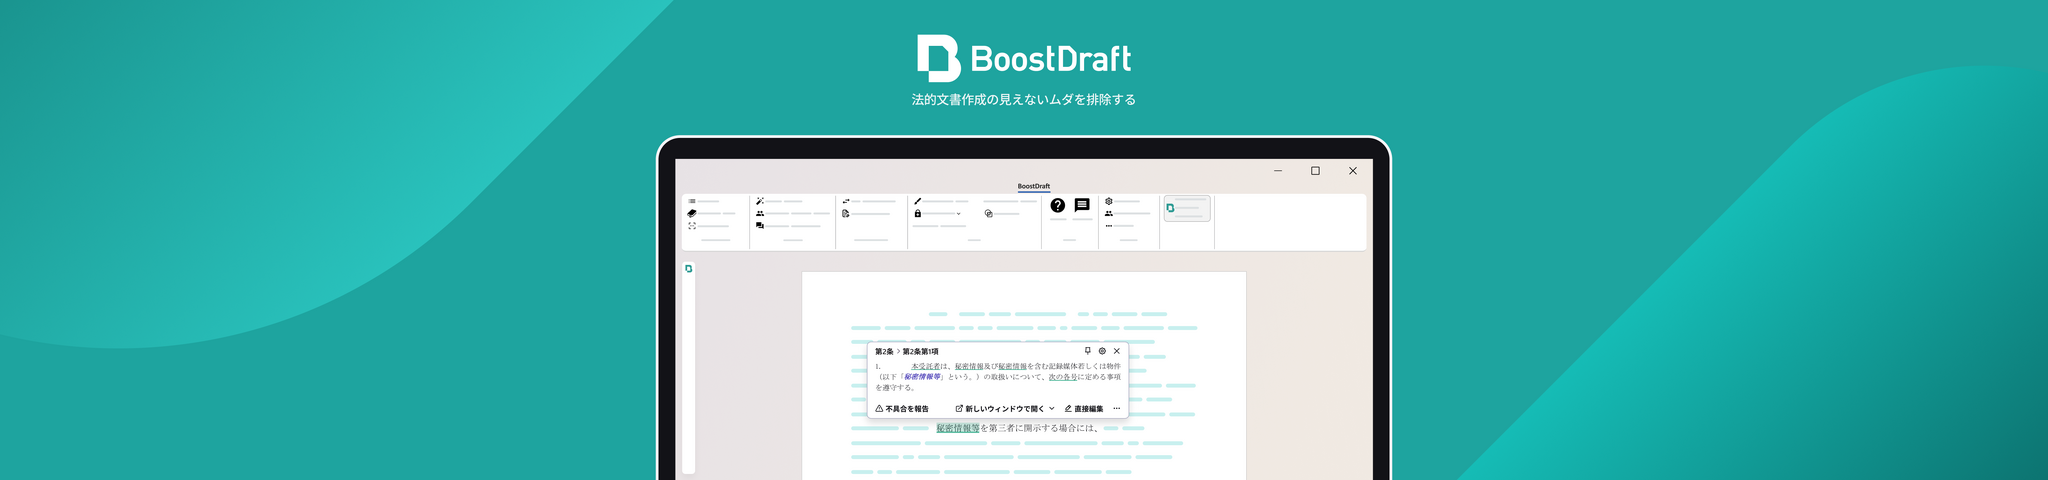Click the BoostDraft logo button in ribbon
Image resolution: width=2048 pixels, height=480 pixels.
tap(1186, 208)
